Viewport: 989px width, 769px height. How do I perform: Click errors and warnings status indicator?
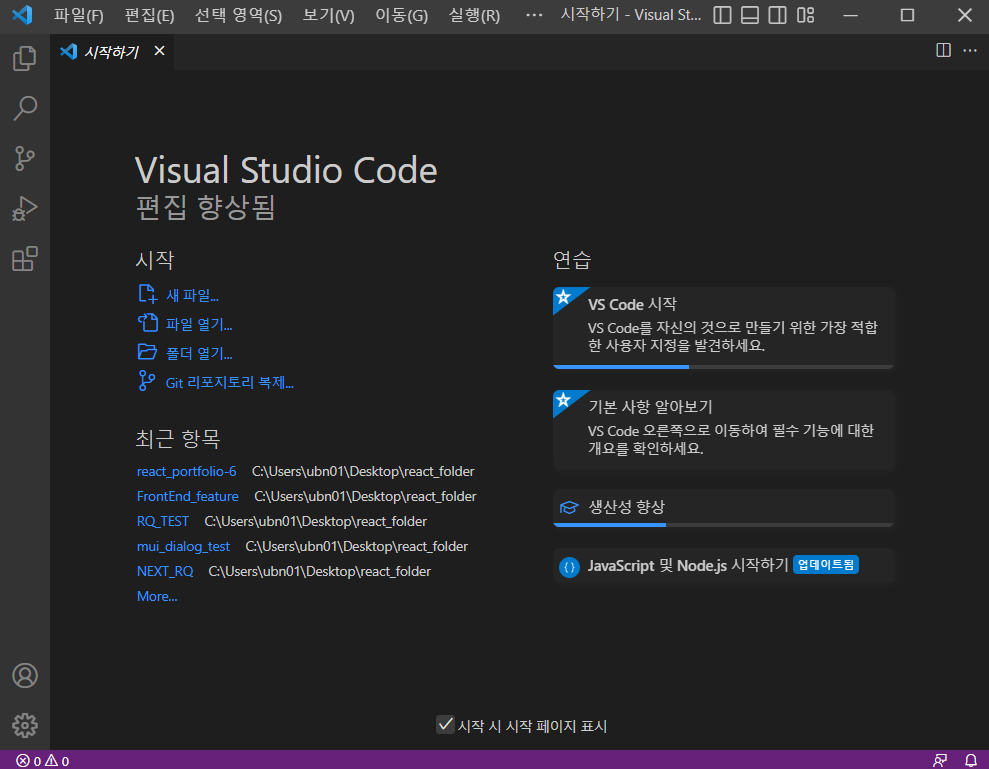coord(43,761)
